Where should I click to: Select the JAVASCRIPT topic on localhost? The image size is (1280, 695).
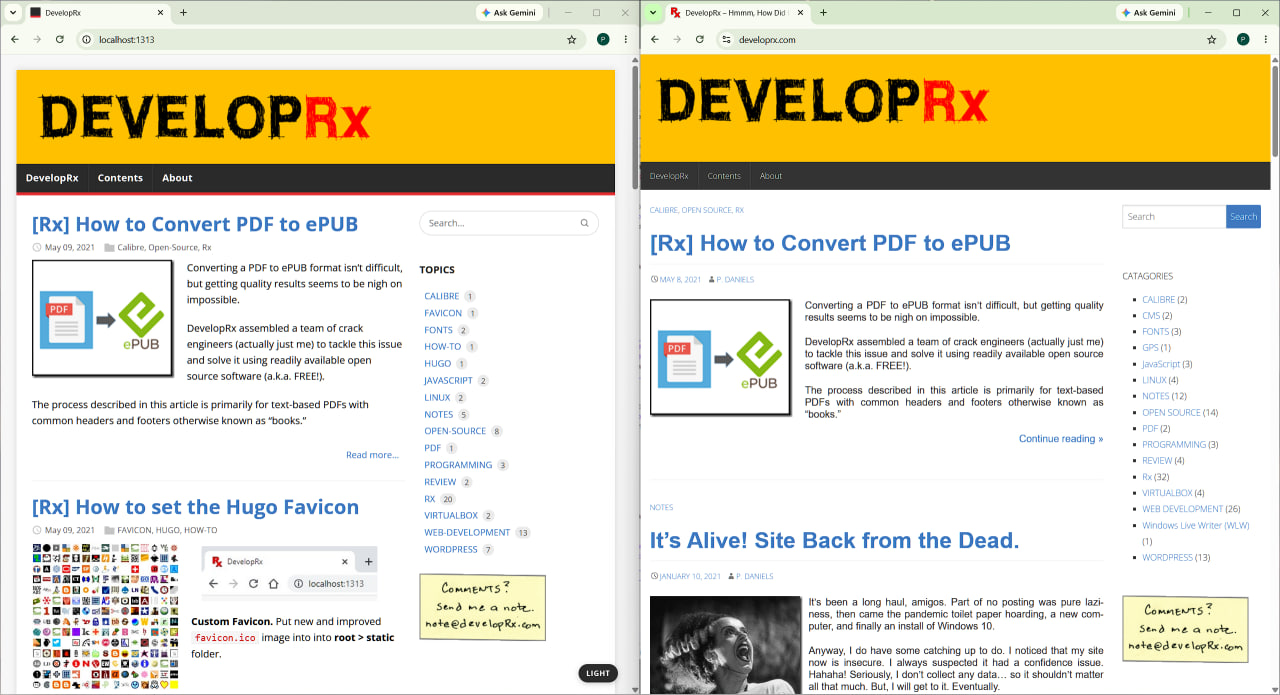448,381
